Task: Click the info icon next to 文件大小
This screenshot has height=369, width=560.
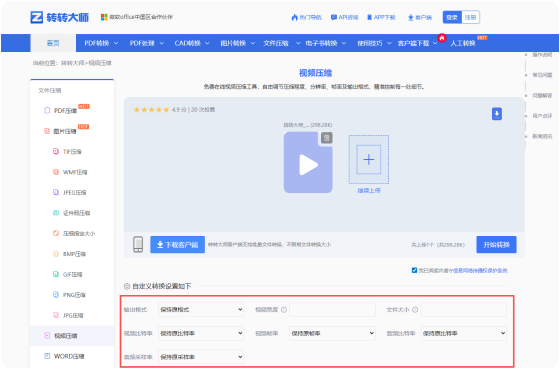Action: [x=415, y=310]
